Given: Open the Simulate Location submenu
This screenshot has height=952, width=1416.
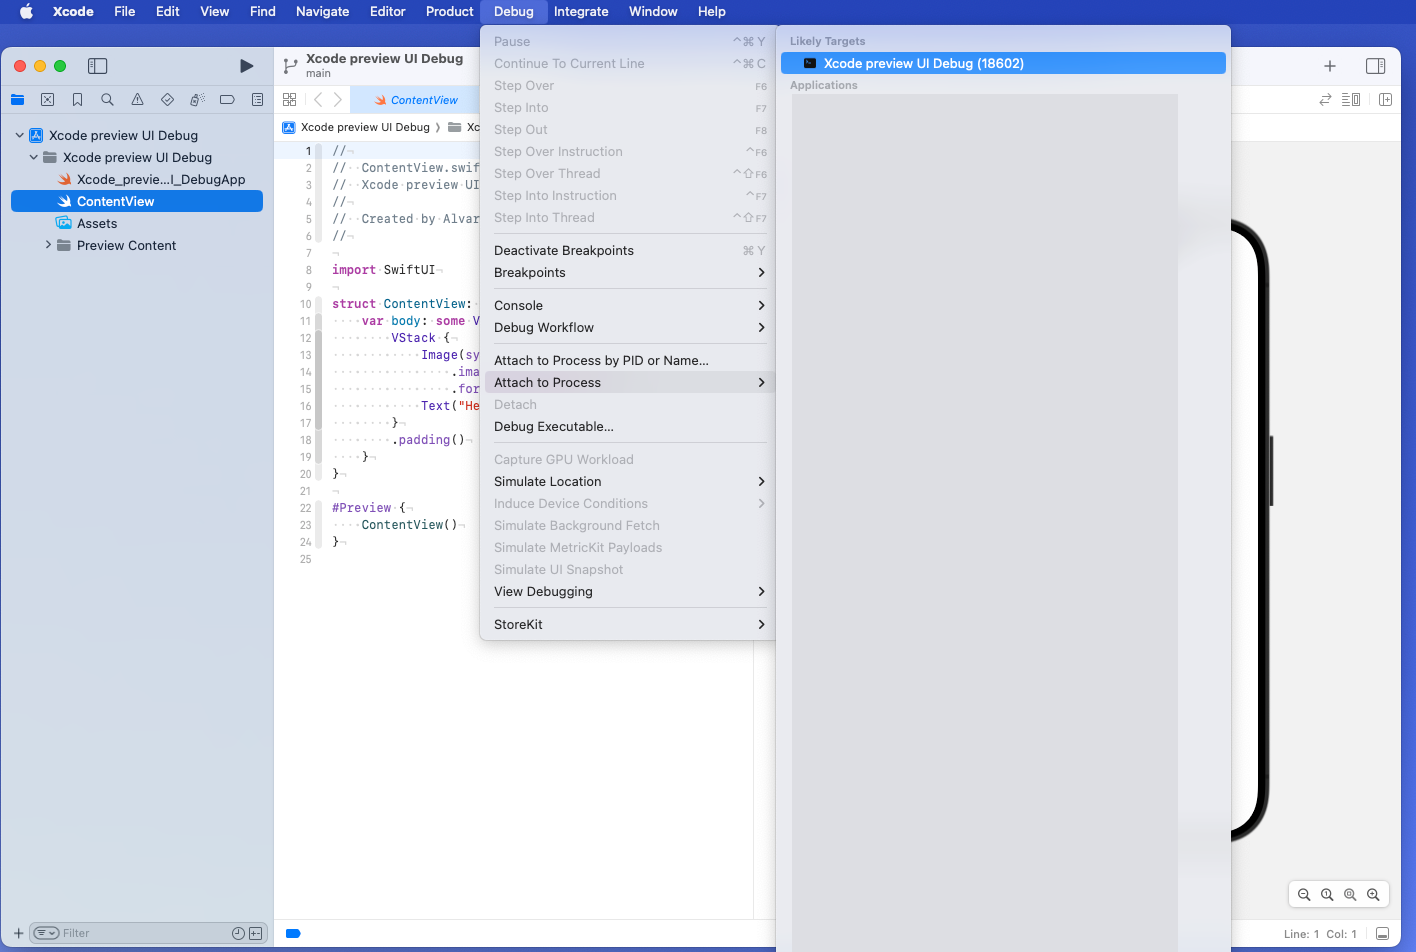Looking at the screenshot, I should click(628, 481).
